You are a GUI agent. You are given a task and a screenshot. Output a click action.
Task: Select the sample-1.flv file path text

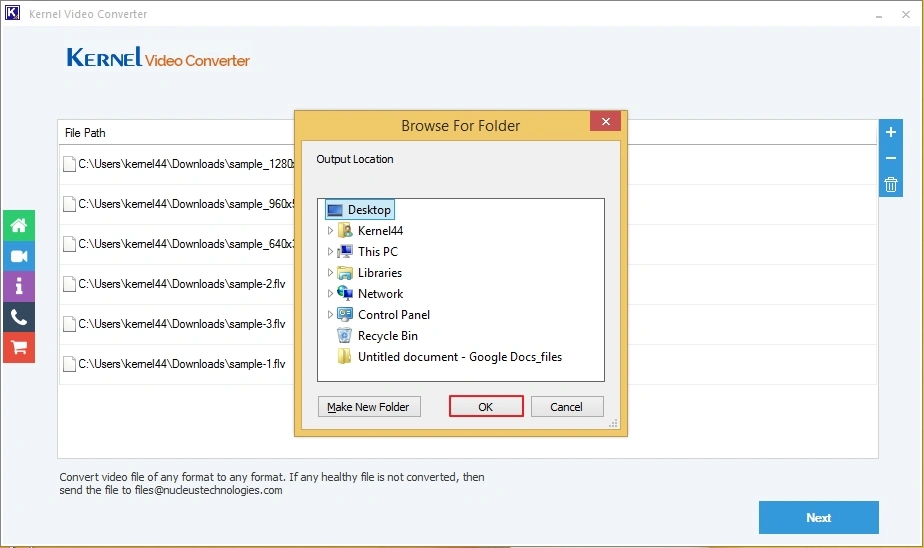coord(182,364)
